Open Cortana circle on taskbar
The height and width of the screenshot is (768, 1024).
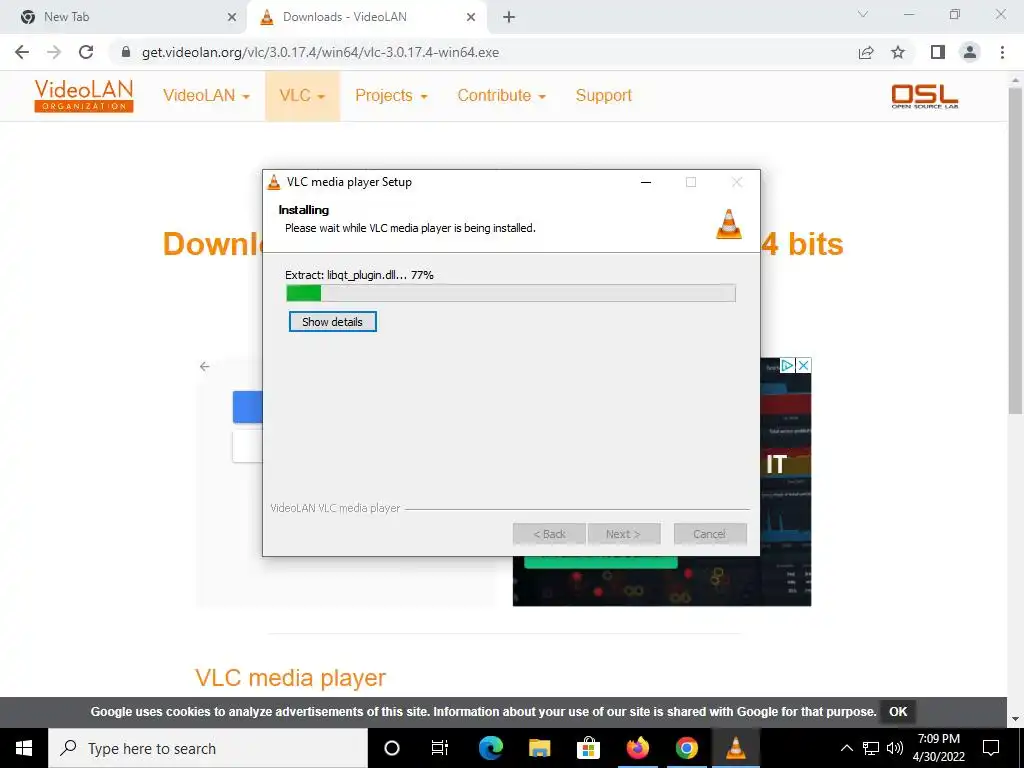pos(392,748)
